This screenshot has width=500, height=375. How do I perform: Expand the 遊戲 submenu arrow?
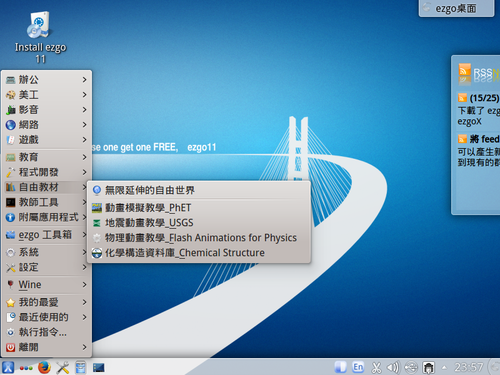tap(85, 140)
